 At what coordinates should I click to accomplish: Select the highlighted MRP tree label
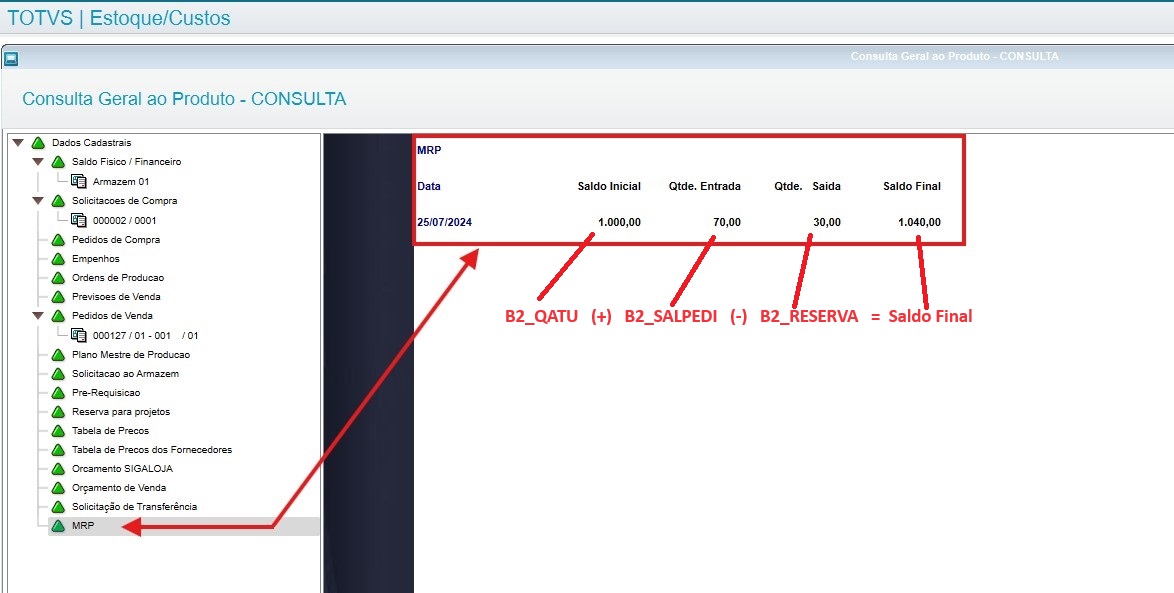coord(83,526)
